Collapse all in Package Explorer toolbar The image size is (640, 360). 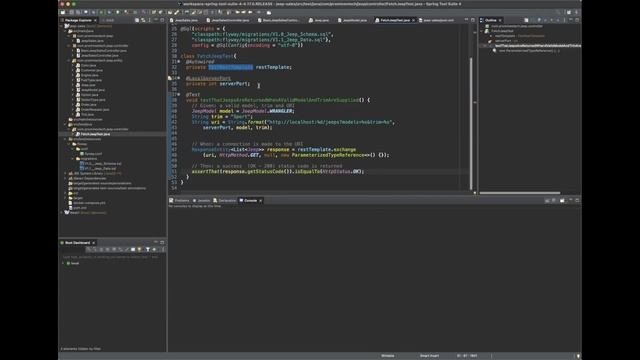pyautogui.click(x=137, y=20)
